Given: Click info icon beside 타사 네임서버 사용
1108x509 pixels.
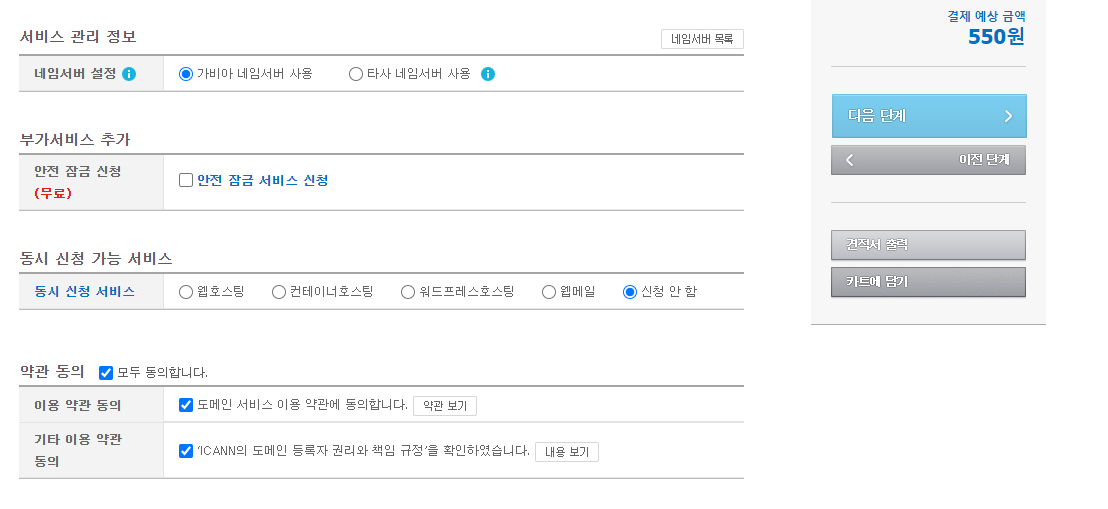Looking at the screenshot, I should coord(488,74).
